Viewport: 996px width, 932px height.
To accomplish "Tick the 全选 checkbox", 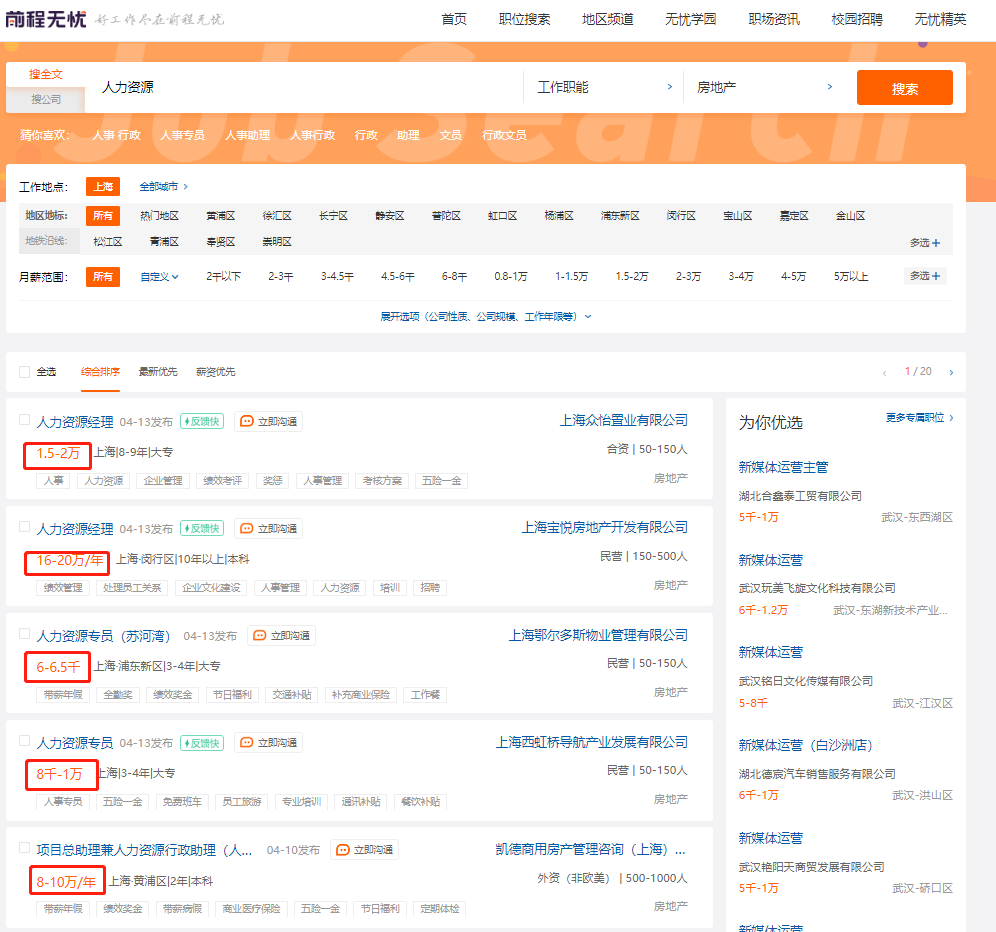I will click(x=25, y=372).
